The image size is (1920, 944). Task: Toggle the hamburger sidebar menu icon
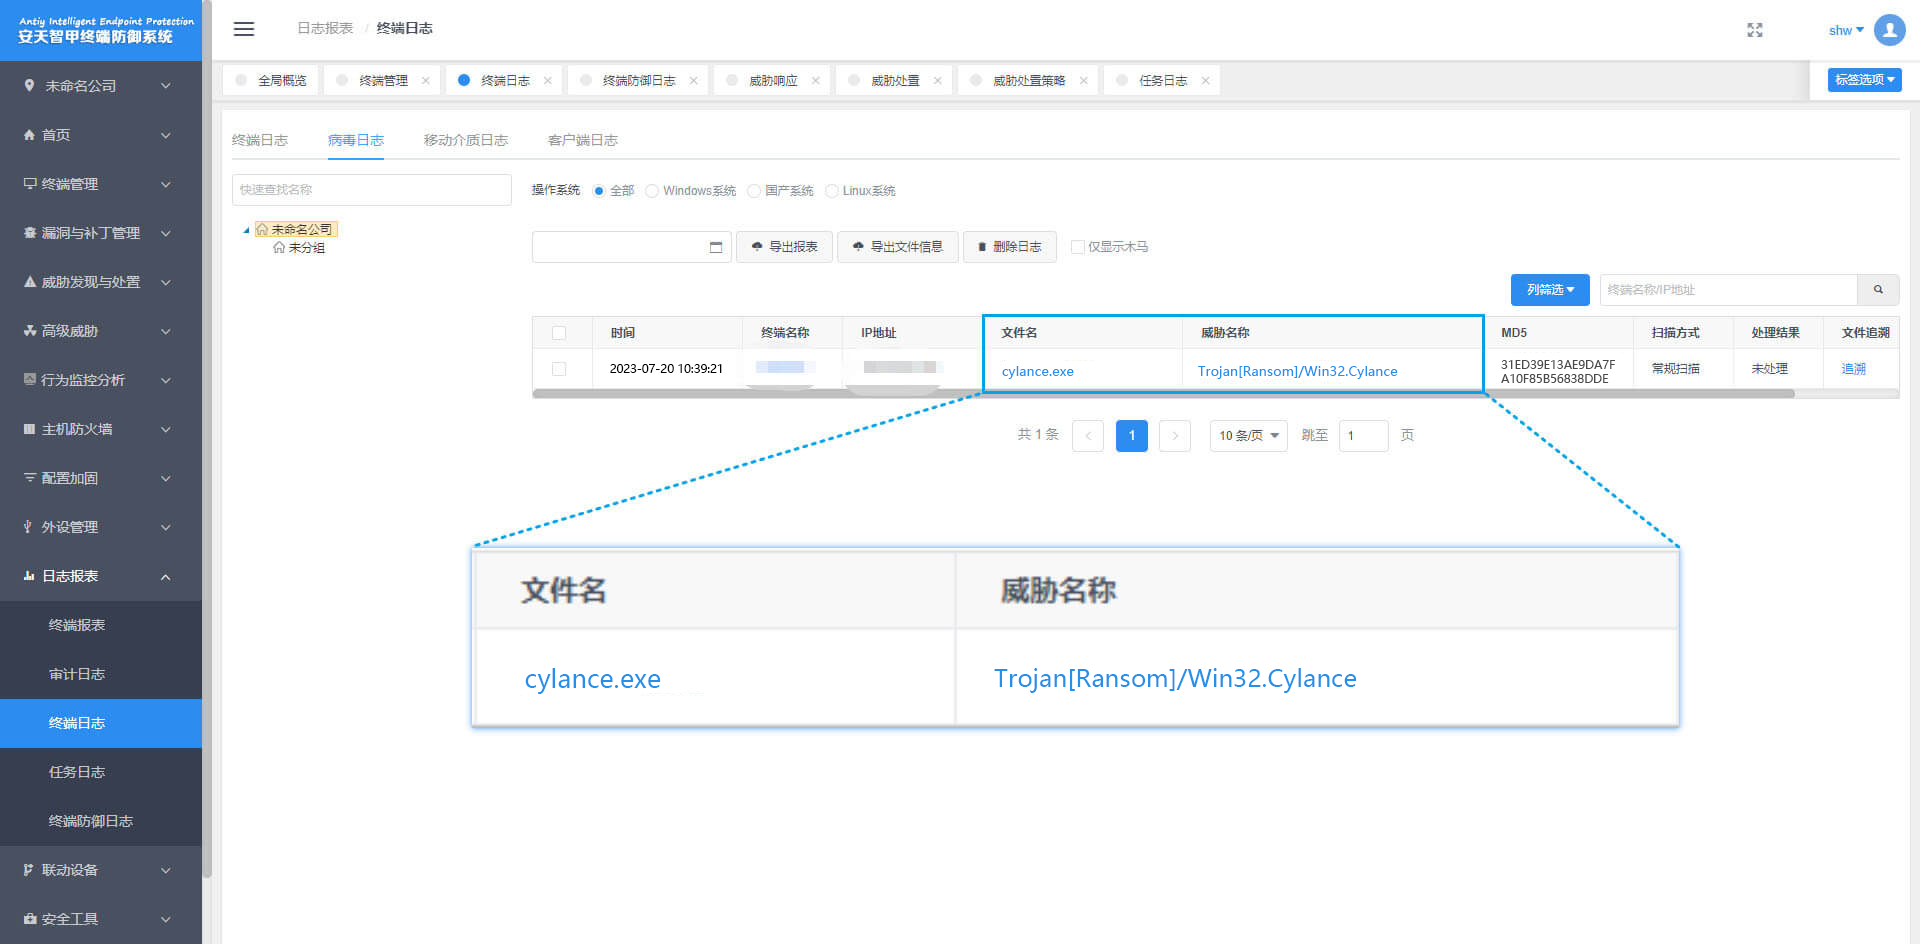click(244, 29)
